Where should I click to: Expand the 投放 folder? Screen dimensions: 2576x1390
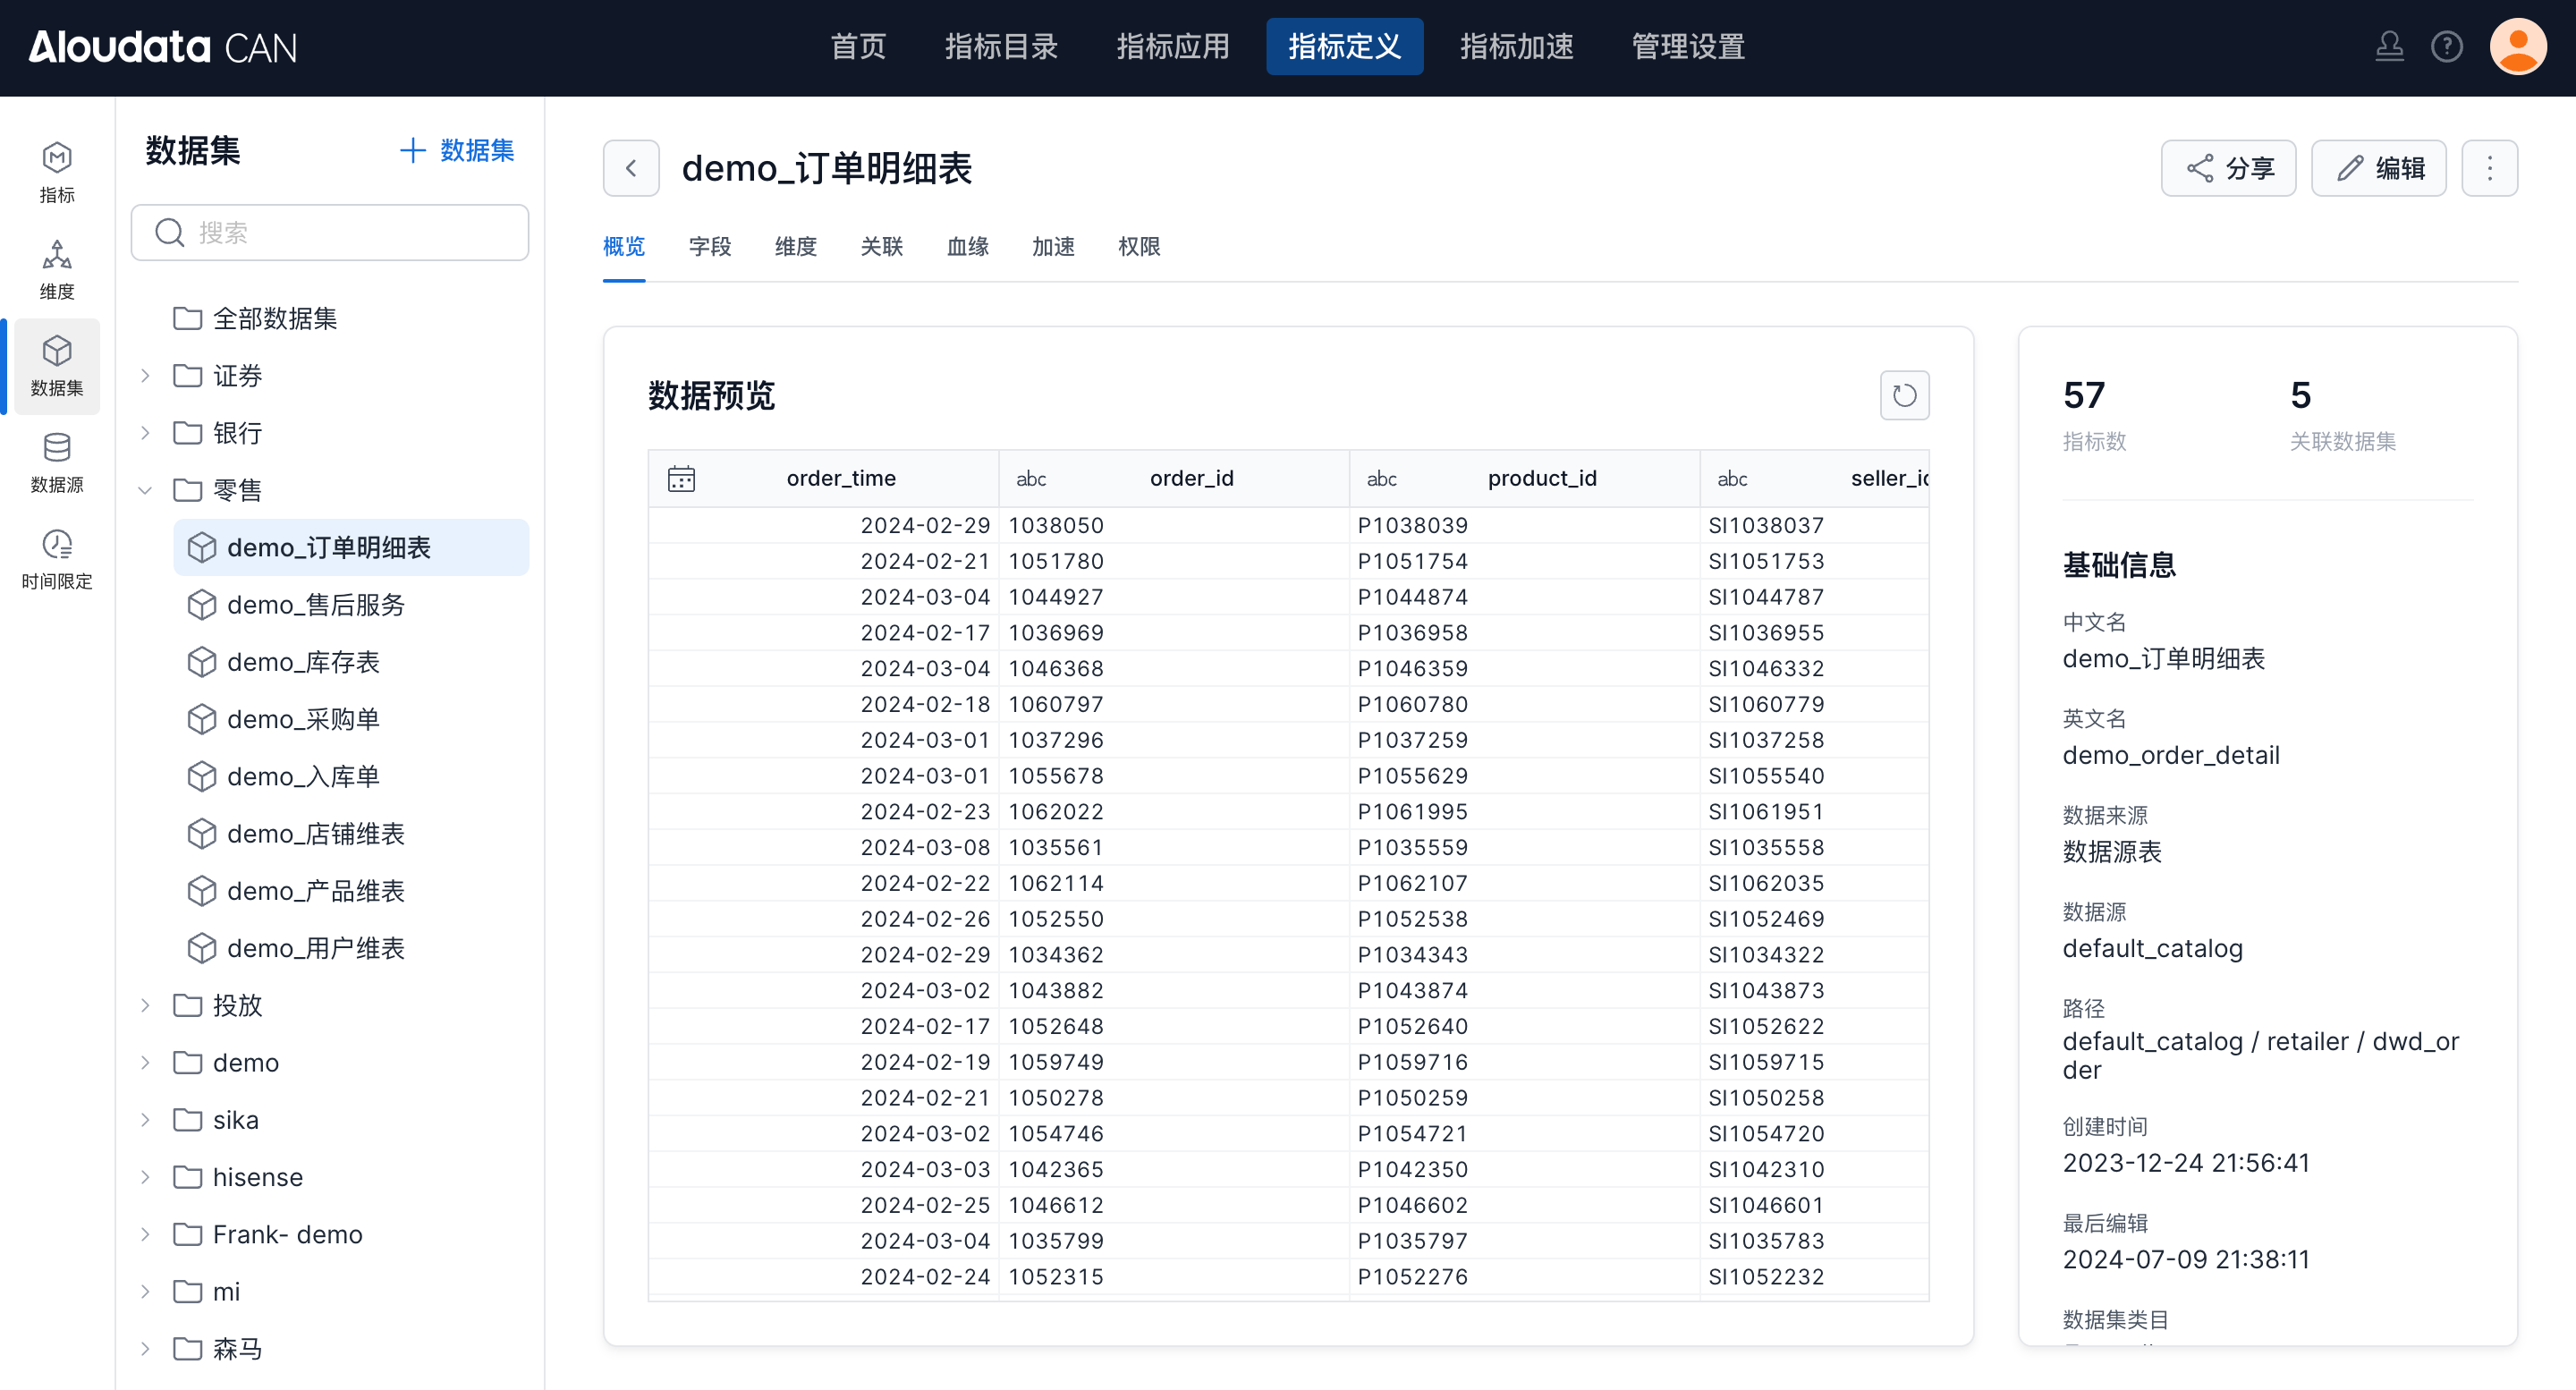point(145,1005)
